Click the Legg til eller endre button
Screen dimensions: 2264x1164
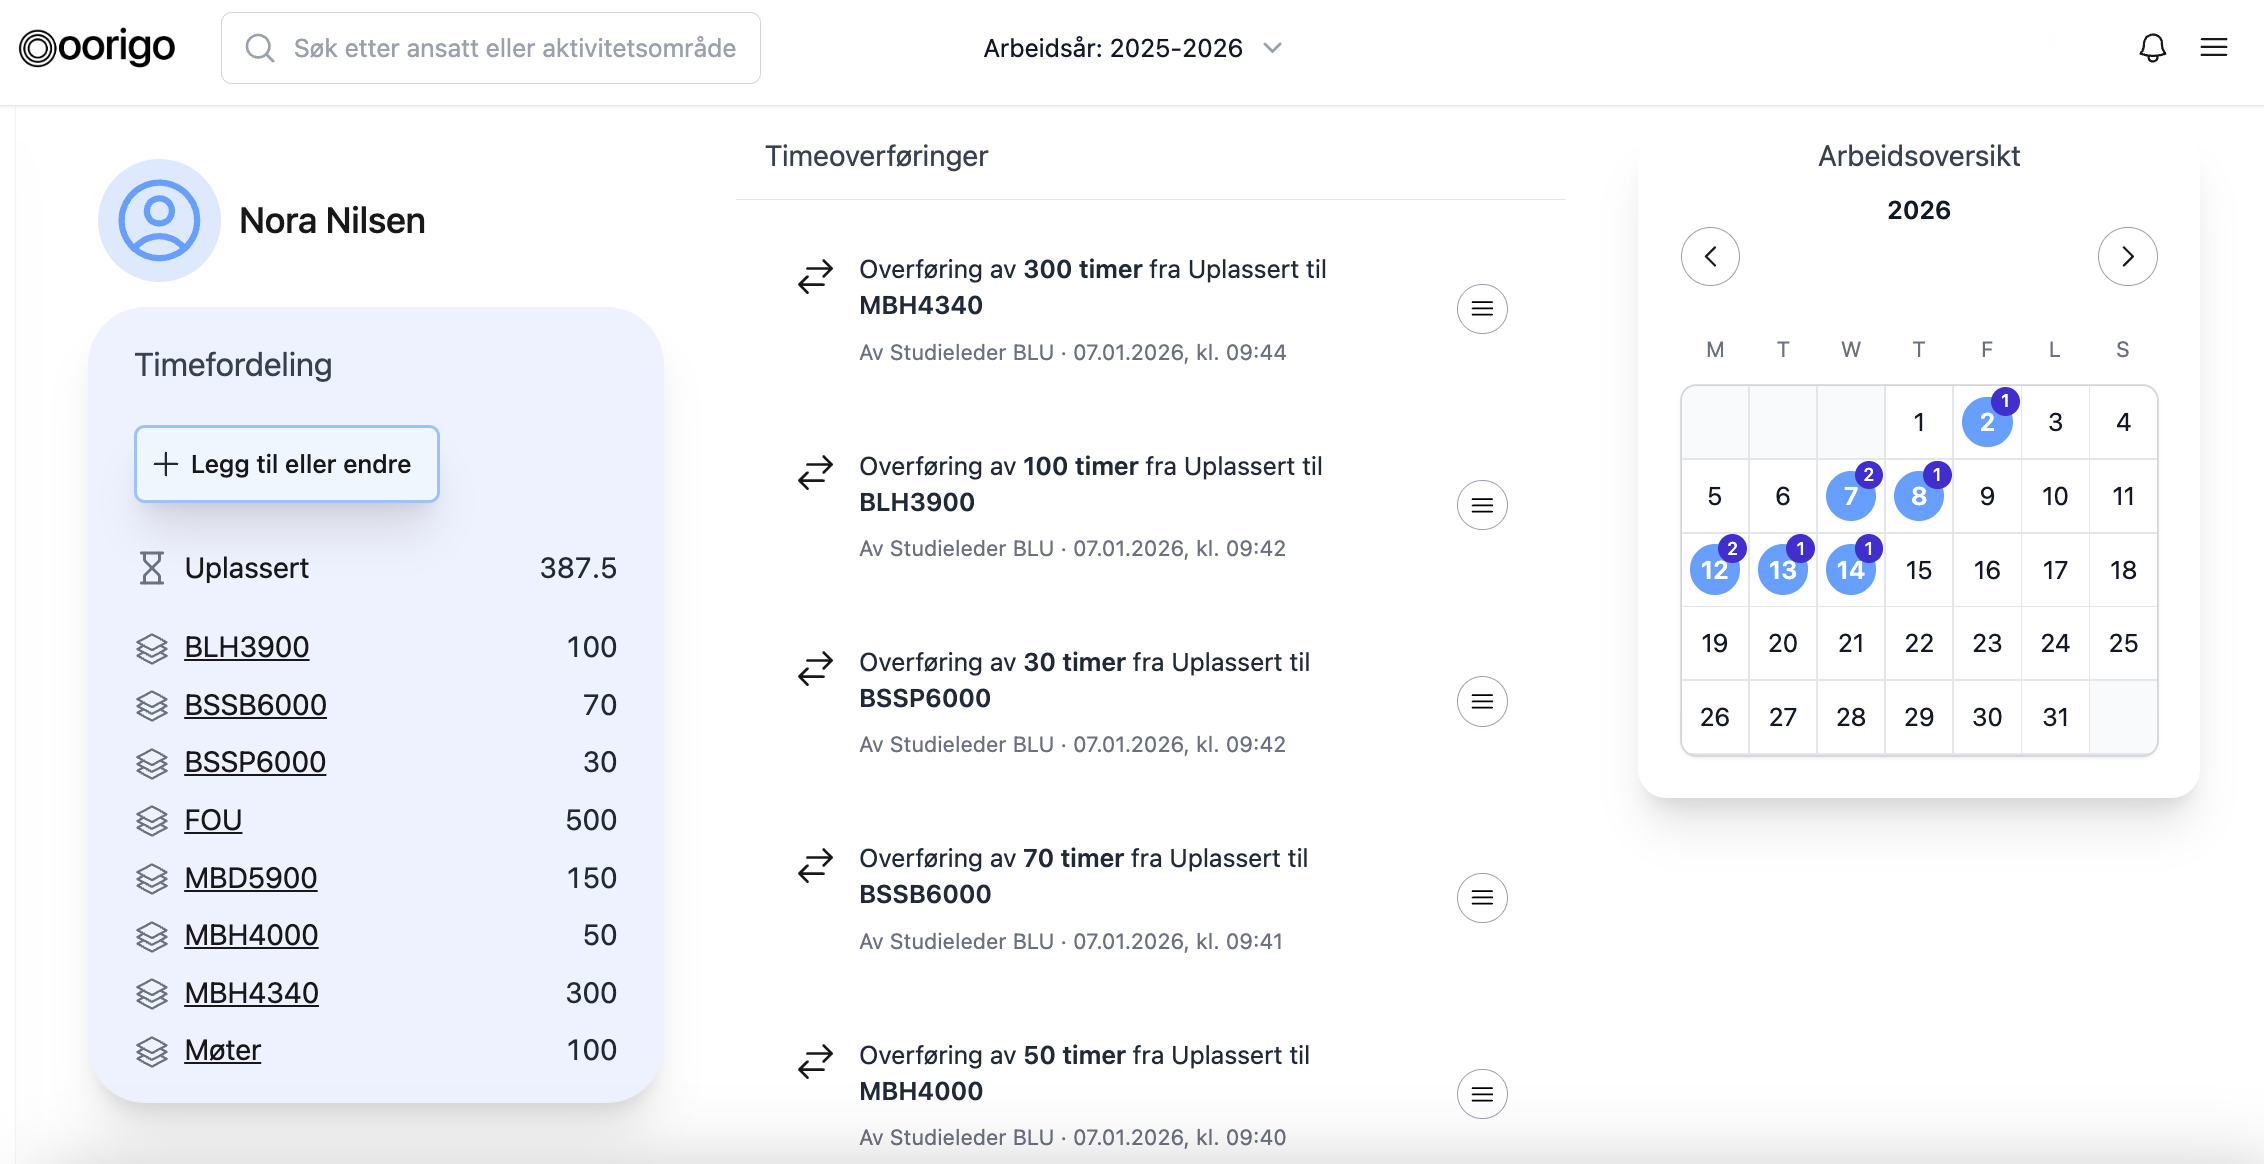point(286,463)
